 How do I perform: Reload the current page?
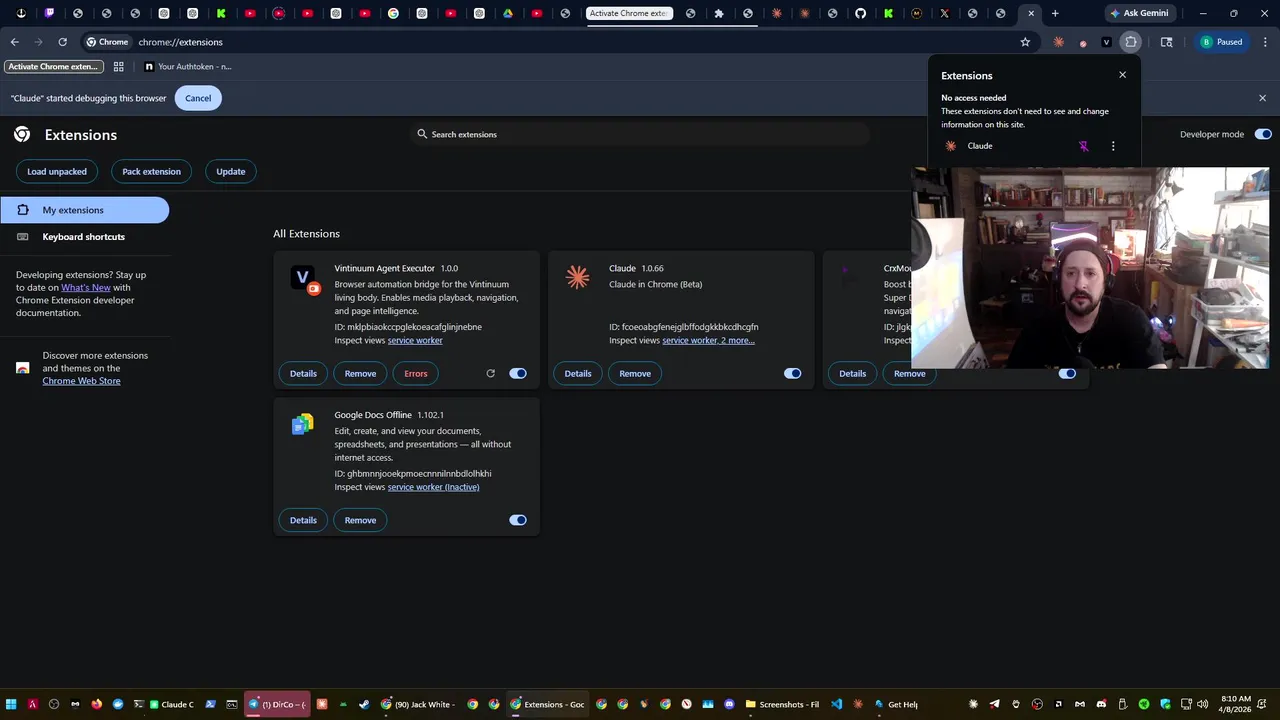[62, 42]
